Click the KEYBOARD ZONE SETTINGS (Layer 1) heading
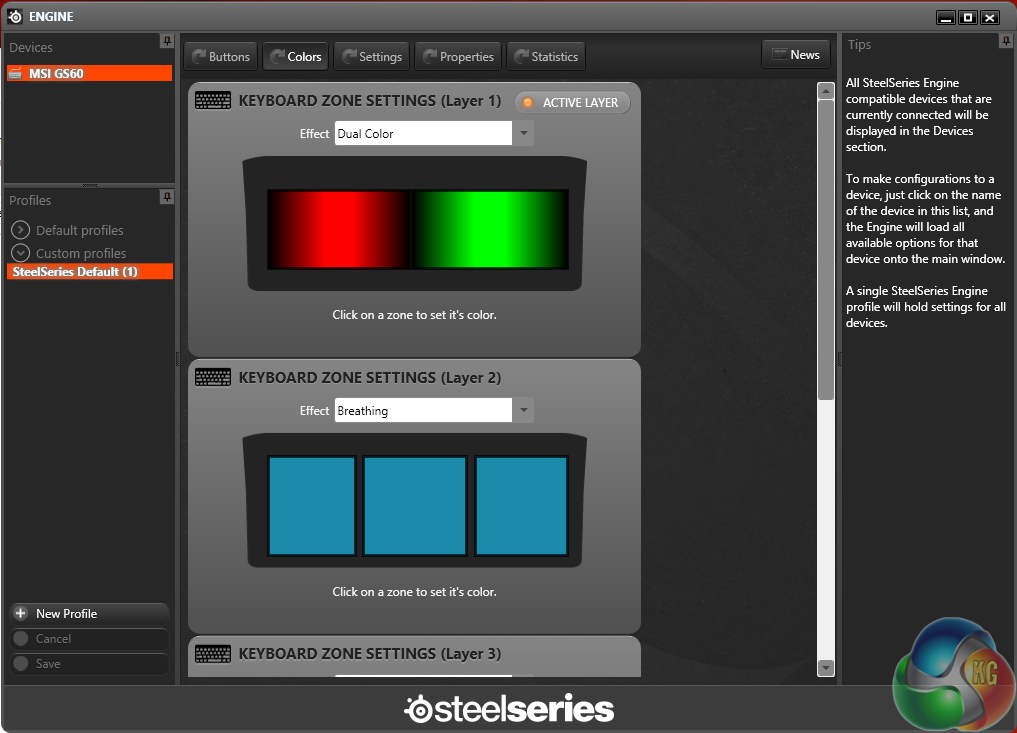This screenshot has width=1017, height=733. tap(370, 101)
